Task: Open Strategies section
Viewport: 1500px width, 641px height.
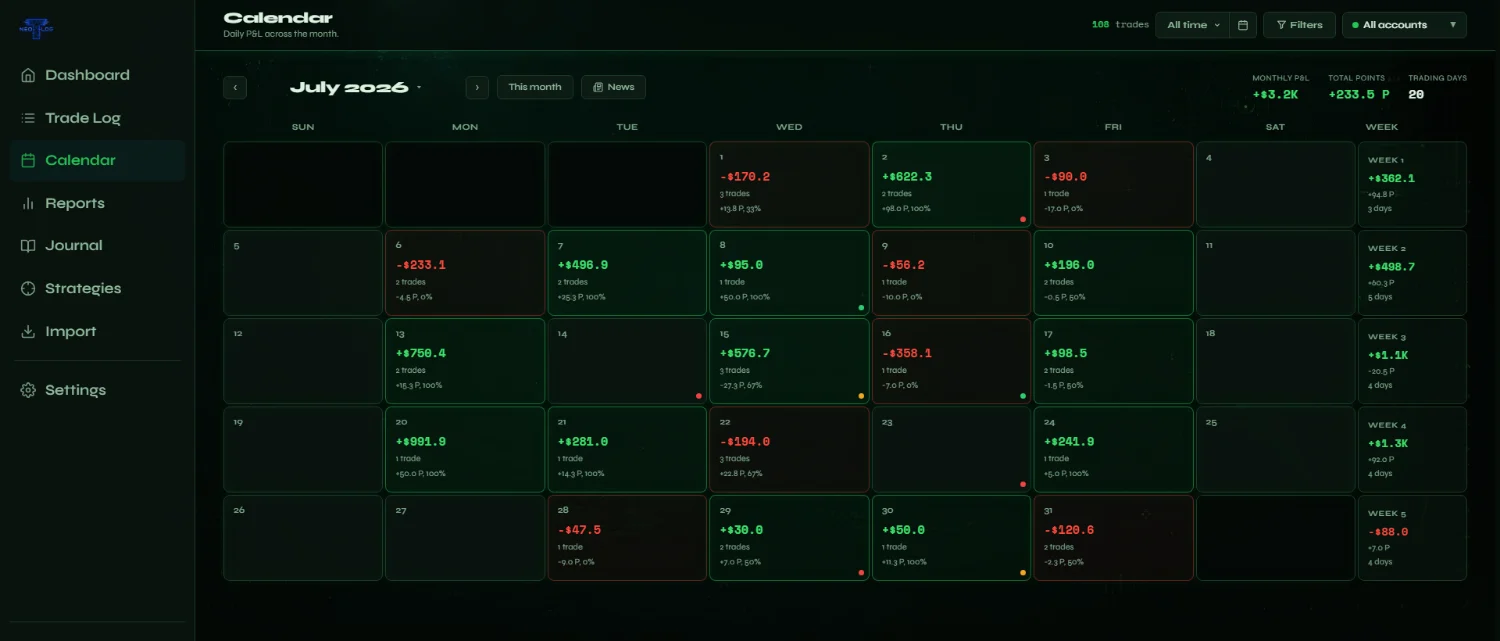Action: (x=97, y=288)
